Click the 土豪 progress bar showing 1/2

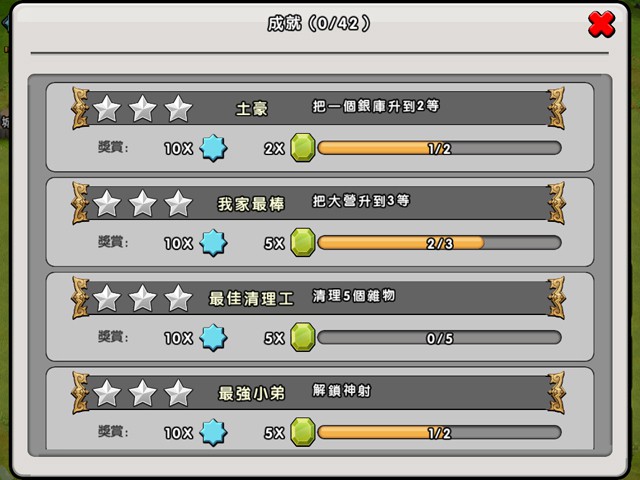coord(439,148)
